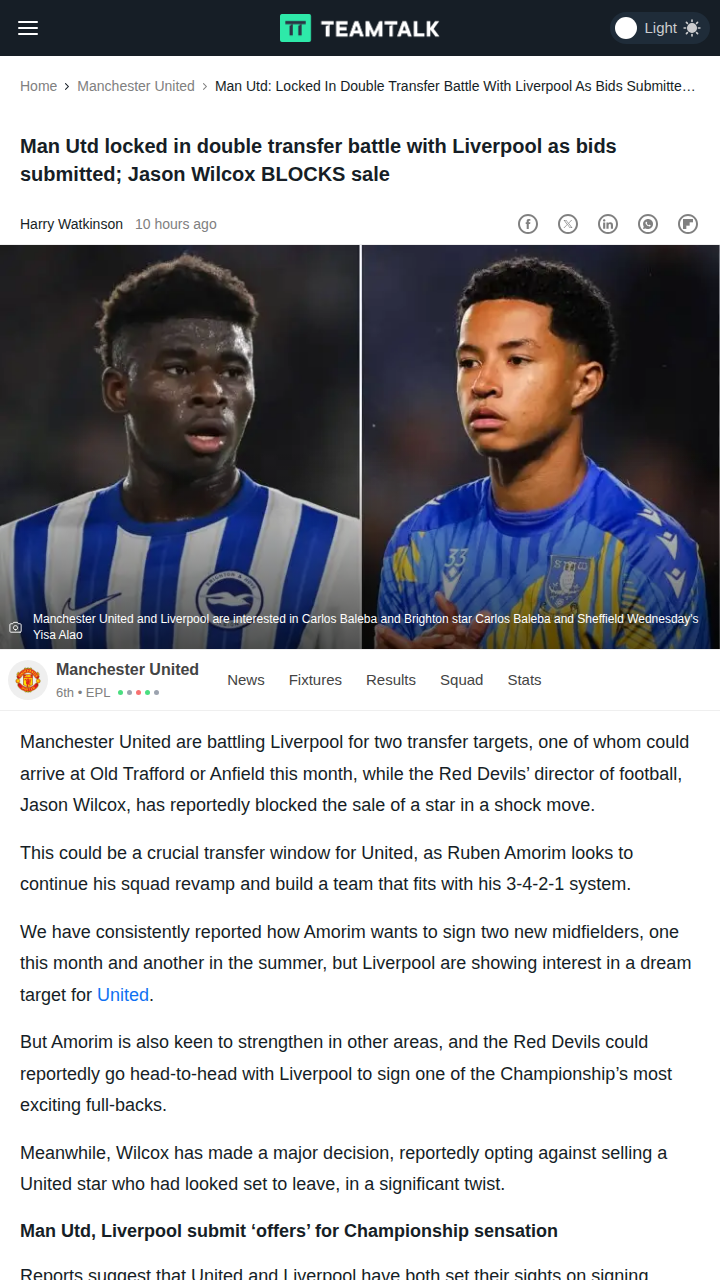The width and height of the screenshot is (720, 1280).
Task: Toggle the Light theme switch
Action: [659, 28]
